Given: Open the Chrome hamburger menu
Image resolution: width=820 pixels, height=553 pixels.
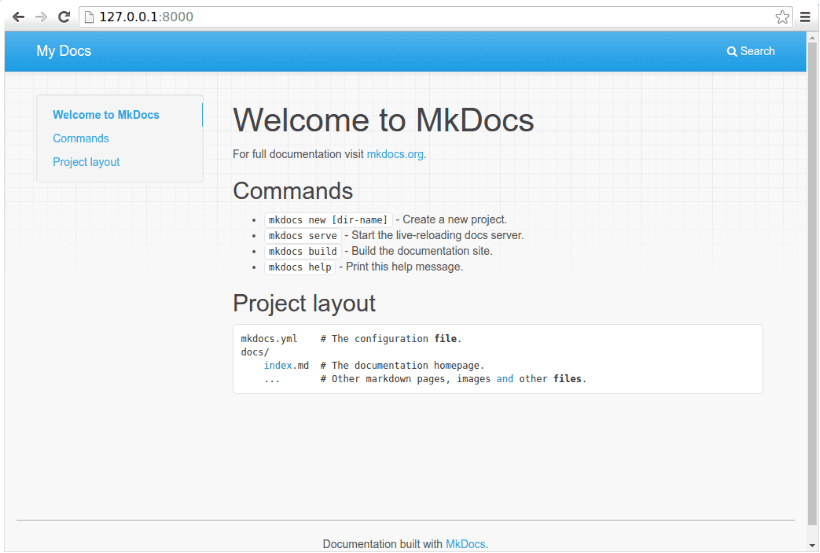Looking at the screenshot, I should tap(805, 17).
